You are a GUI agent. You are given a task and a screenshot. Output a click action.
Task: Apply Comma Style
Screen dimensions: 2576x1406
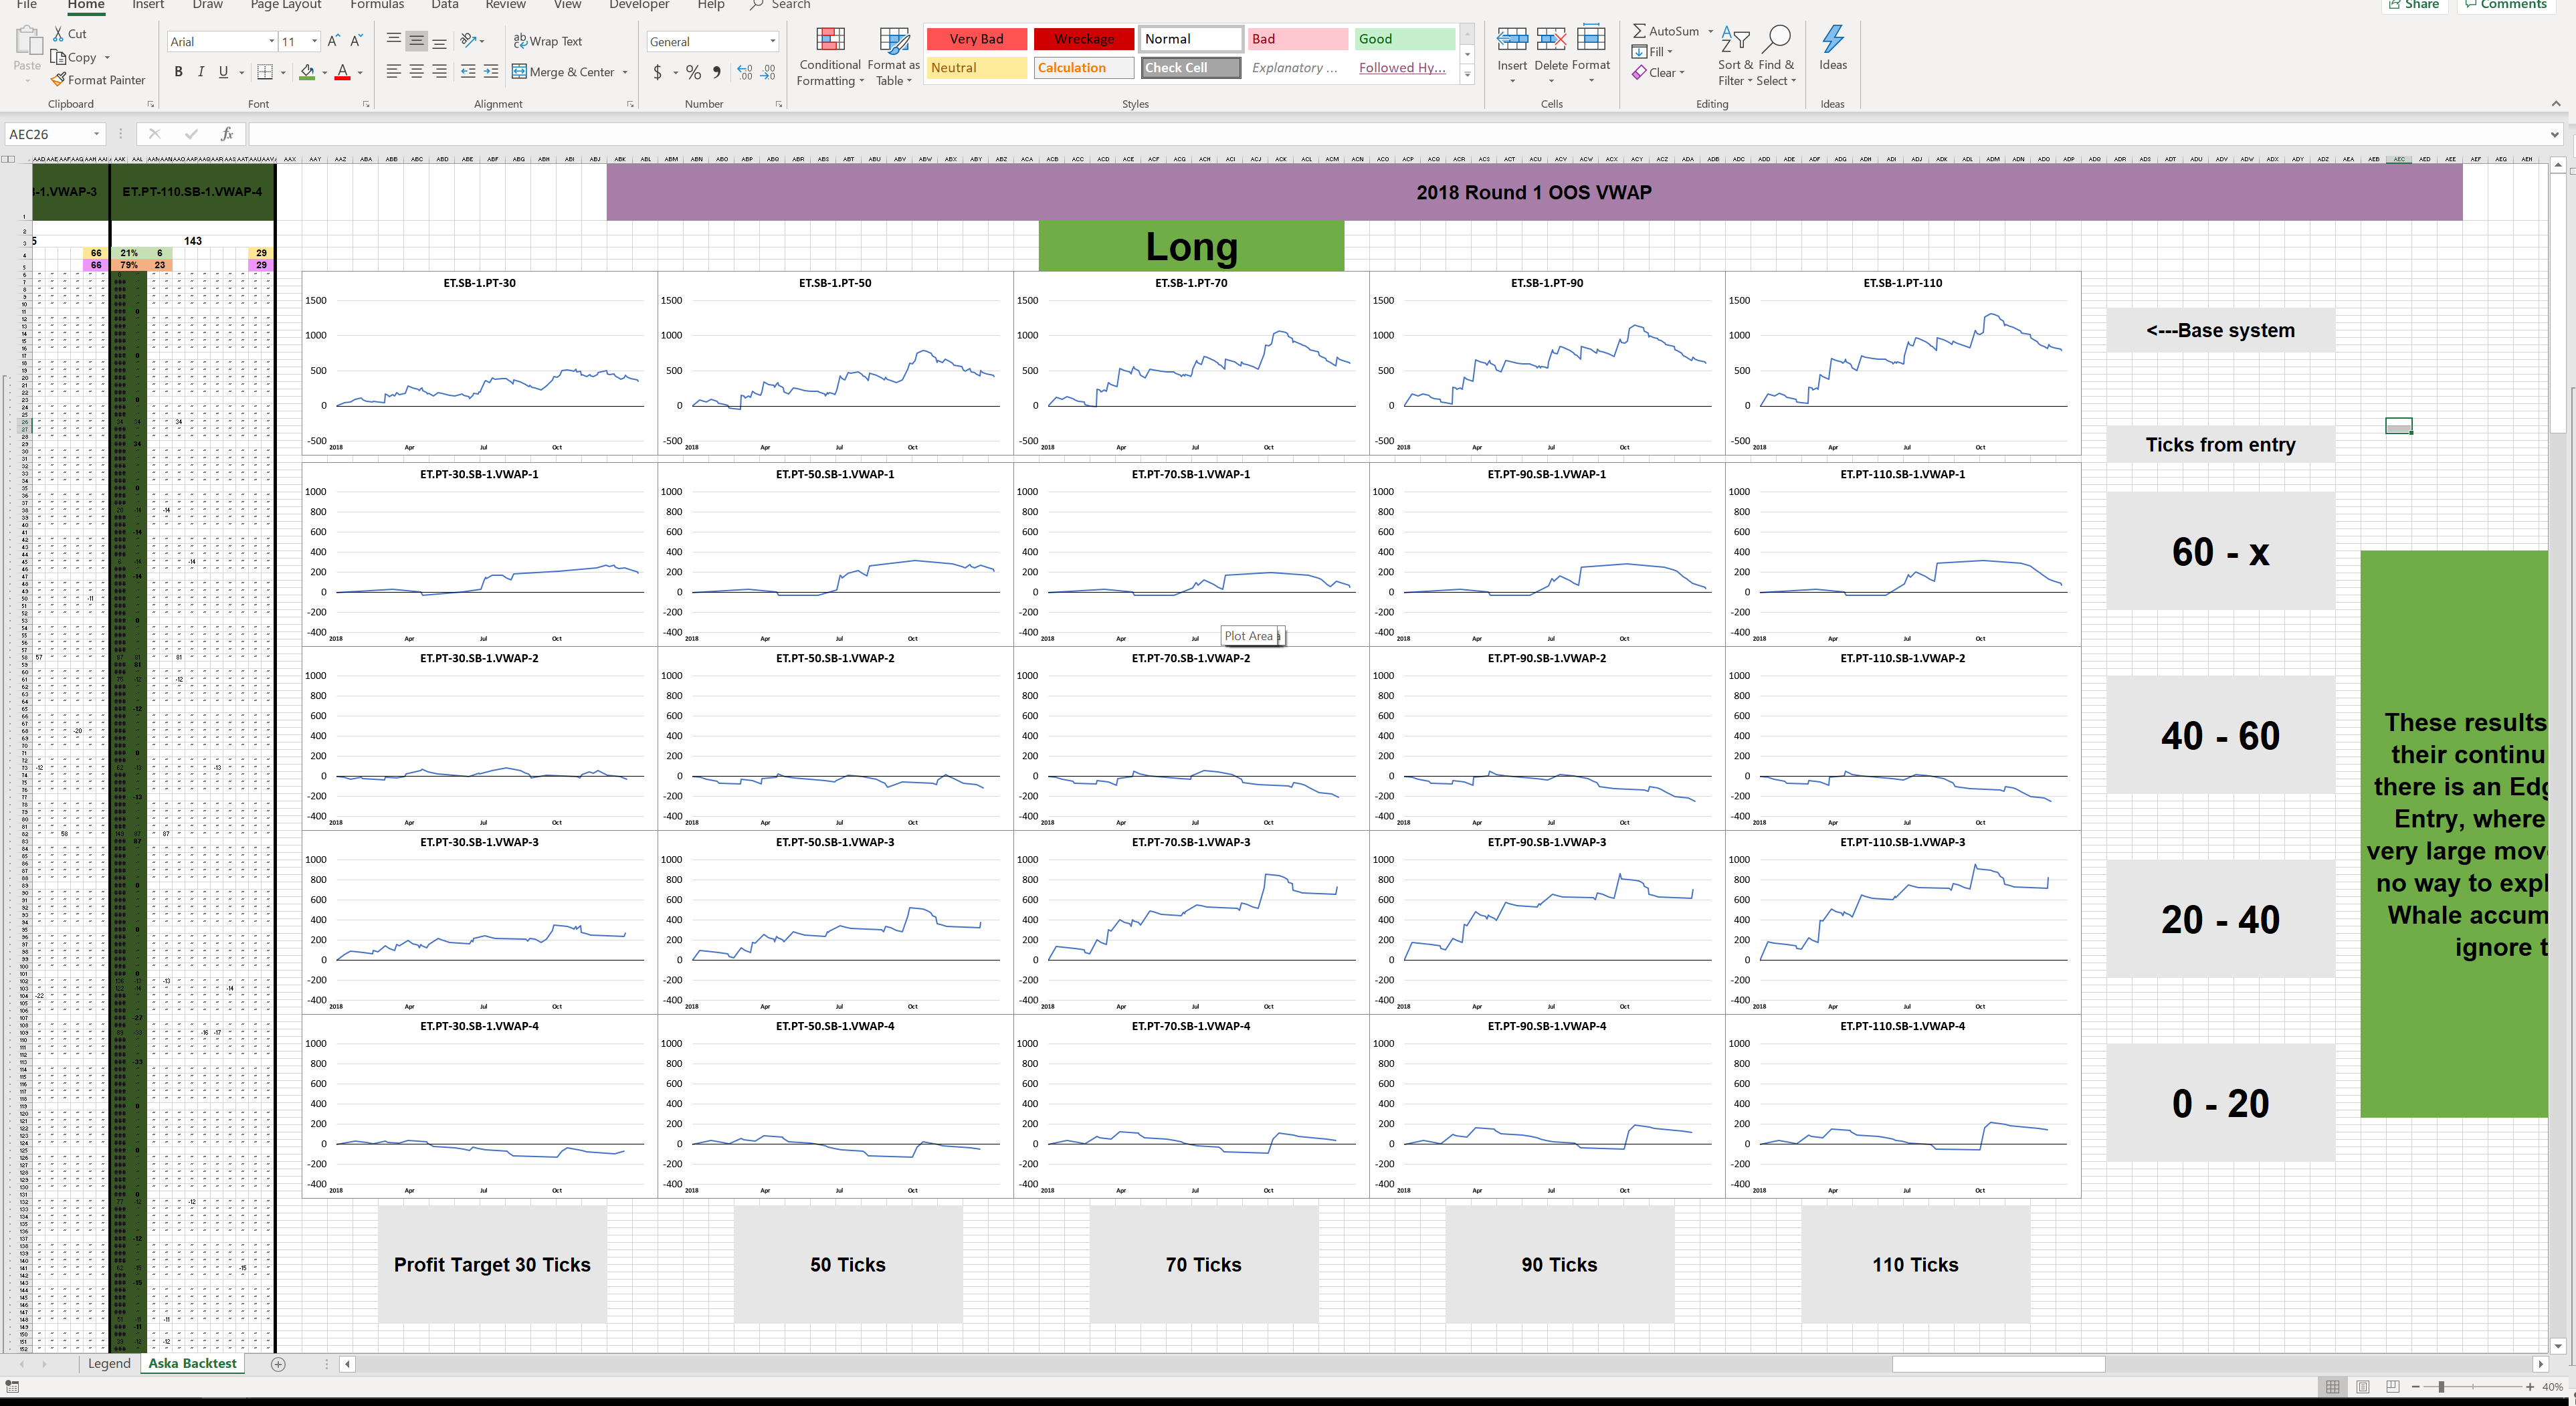tap(717, 72)
